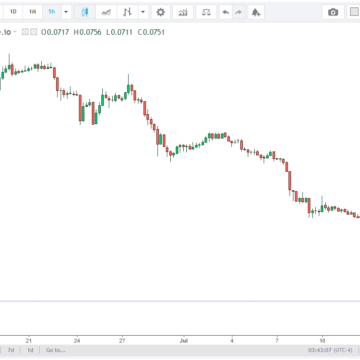
Task: Undo the last chart action
Action: point(226,12)
